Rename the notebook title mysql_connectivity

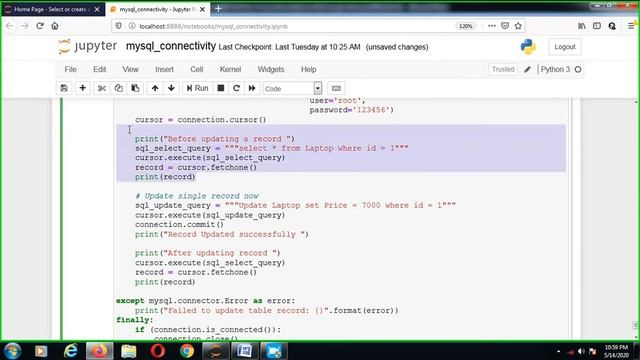click(171, 47)
